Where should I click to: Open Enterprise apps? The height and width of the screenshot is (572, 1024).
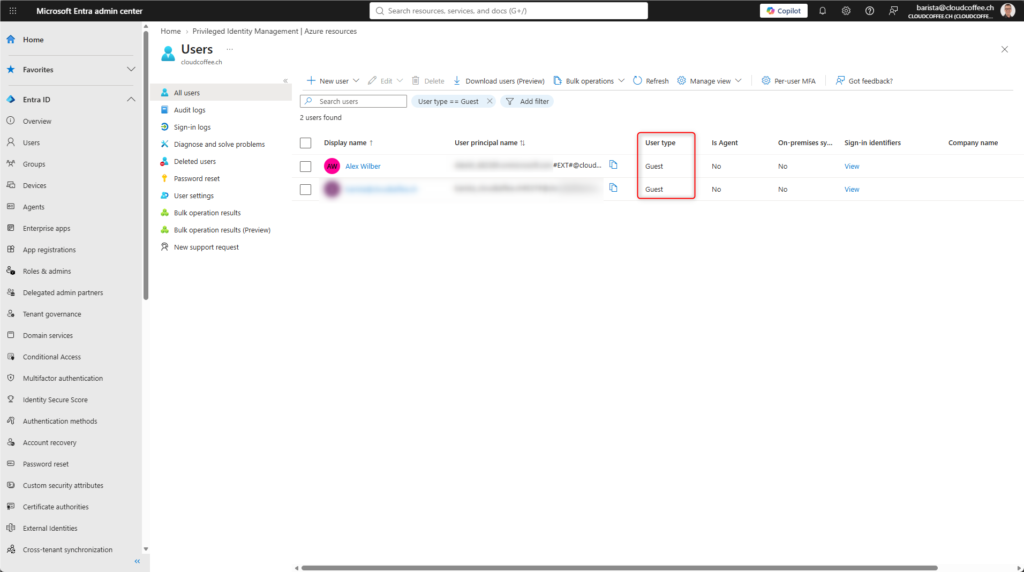point(46,229)
